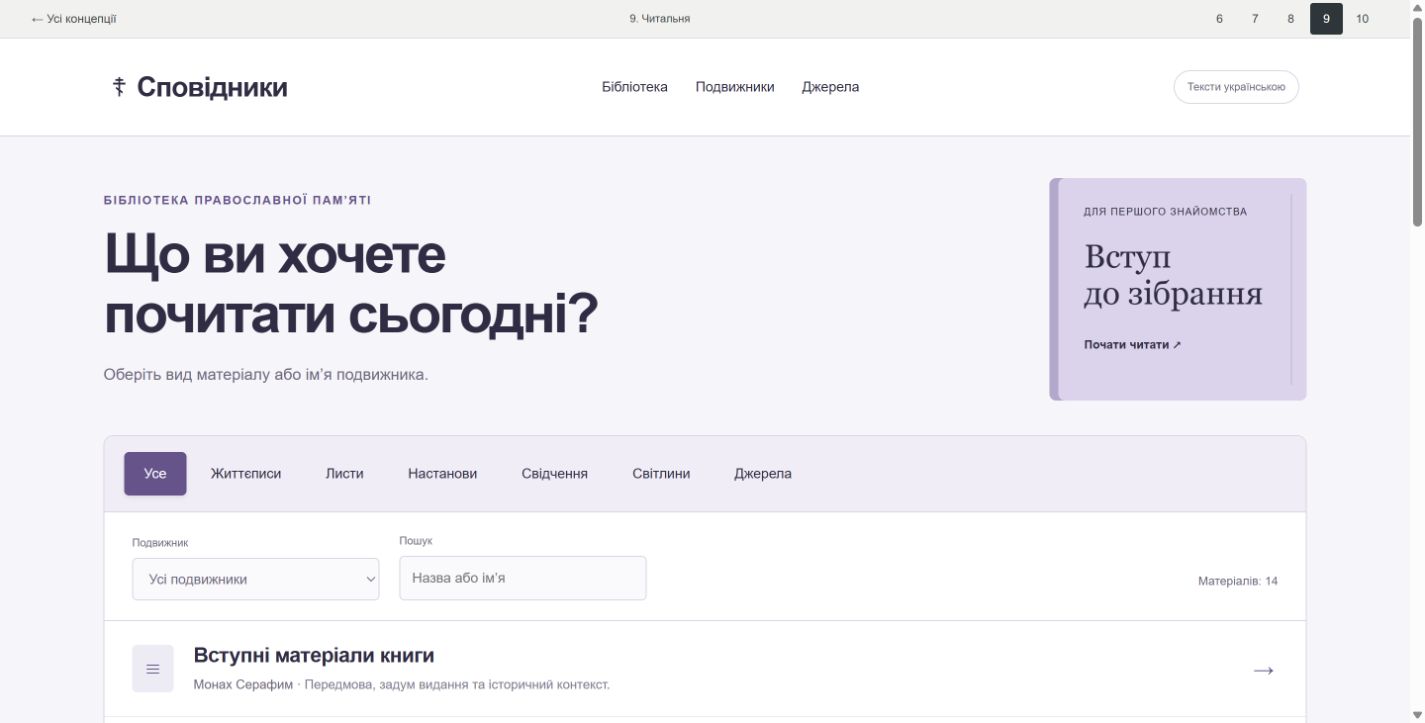The image size is (1425, 723).
Task: Click the scrollbar up arrow
Action: click(x=1417, y=7)
